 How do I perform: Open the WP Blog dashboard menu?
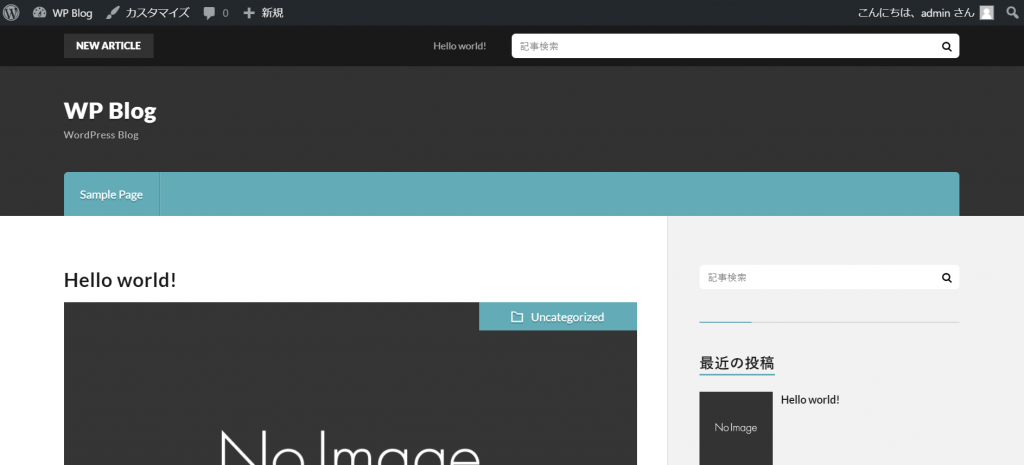(x=62, y=13)
